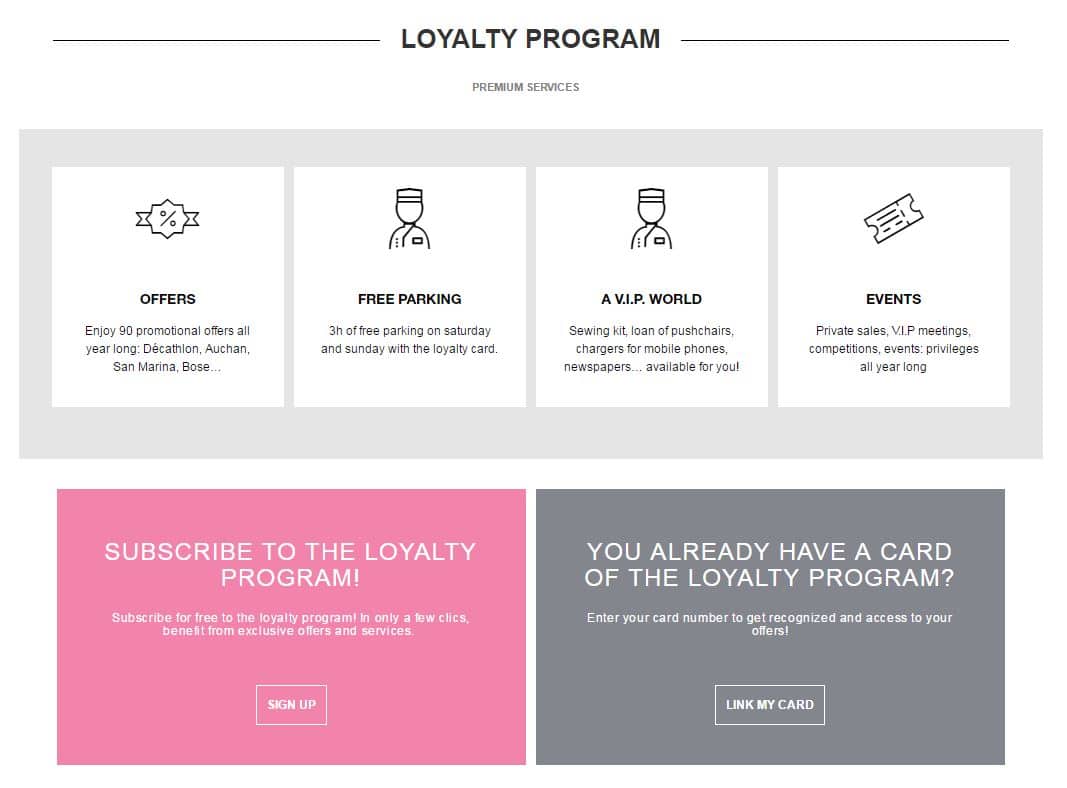The height and width of the screenshot is (788, 1067).
Task: Click the 3h free parking description text
Action: [x=409, y=340]
